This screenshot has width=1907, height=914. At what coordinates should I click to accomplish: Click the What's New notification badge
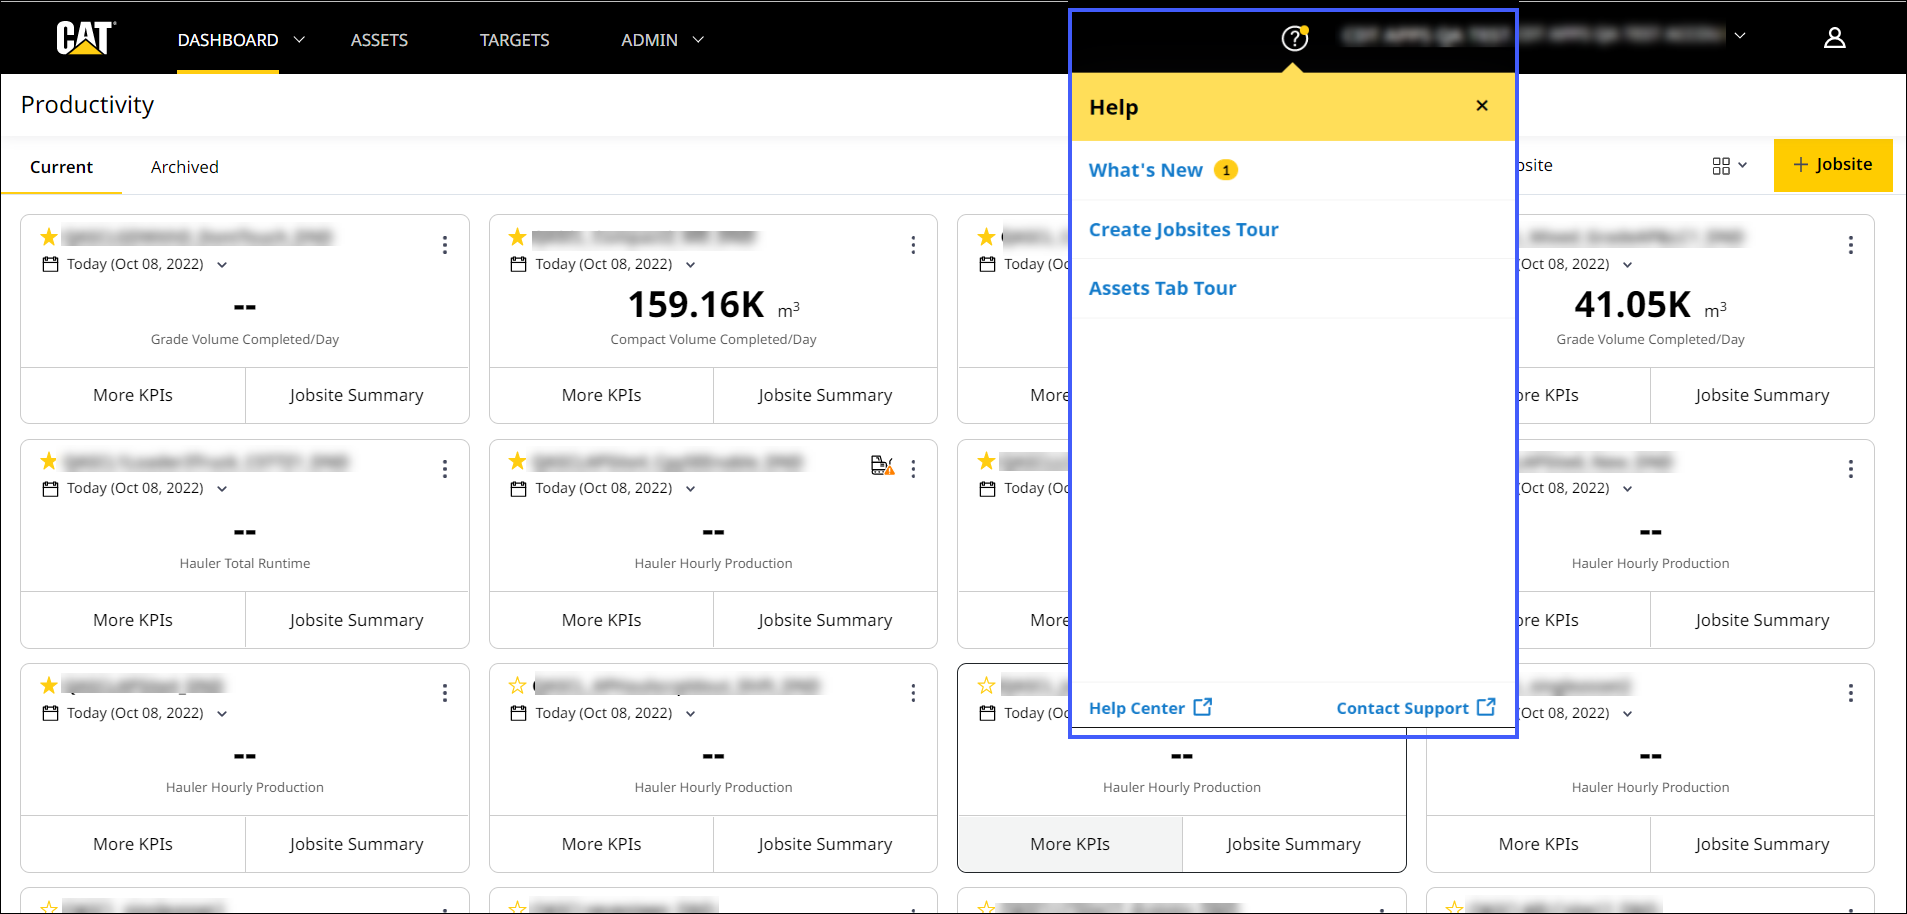point(1226,170)
